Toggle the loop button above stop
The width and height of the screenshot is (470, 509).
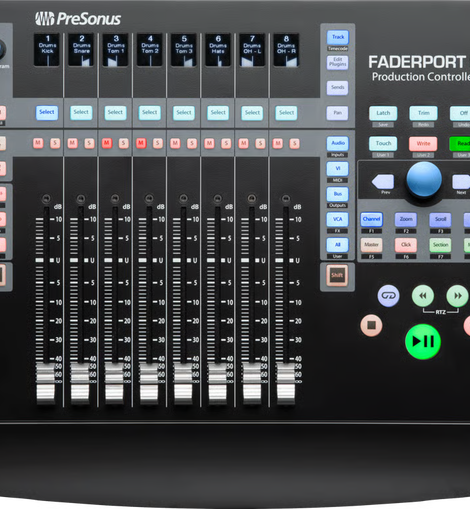[388, 295]
